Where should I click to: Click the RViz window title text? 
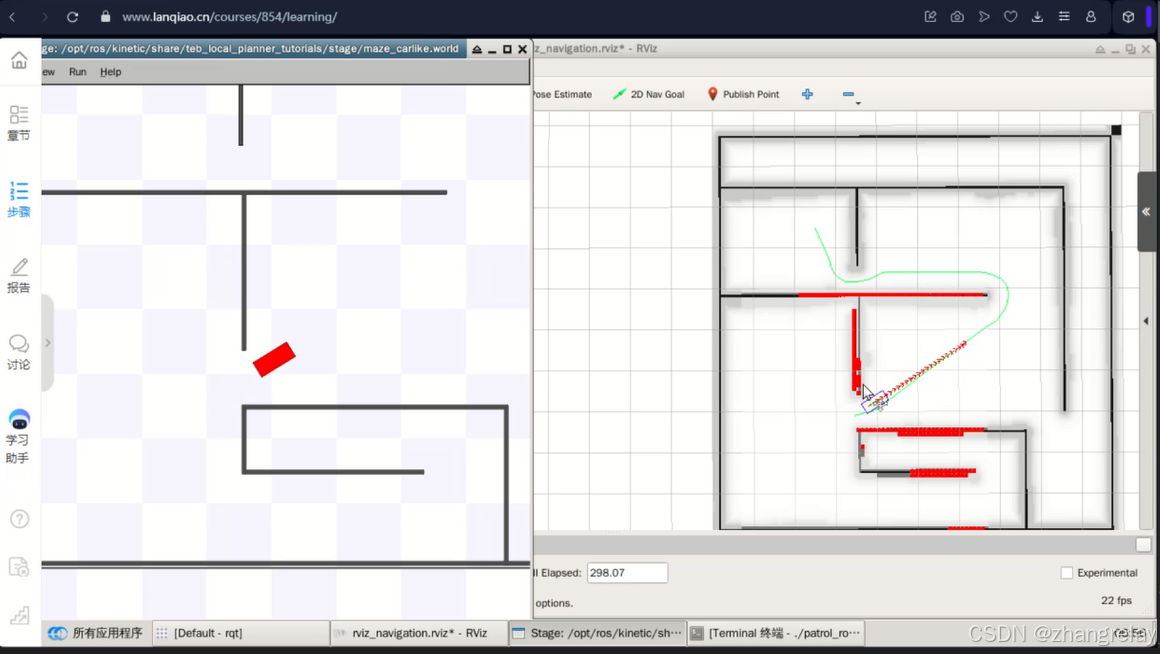coord(596,48)
